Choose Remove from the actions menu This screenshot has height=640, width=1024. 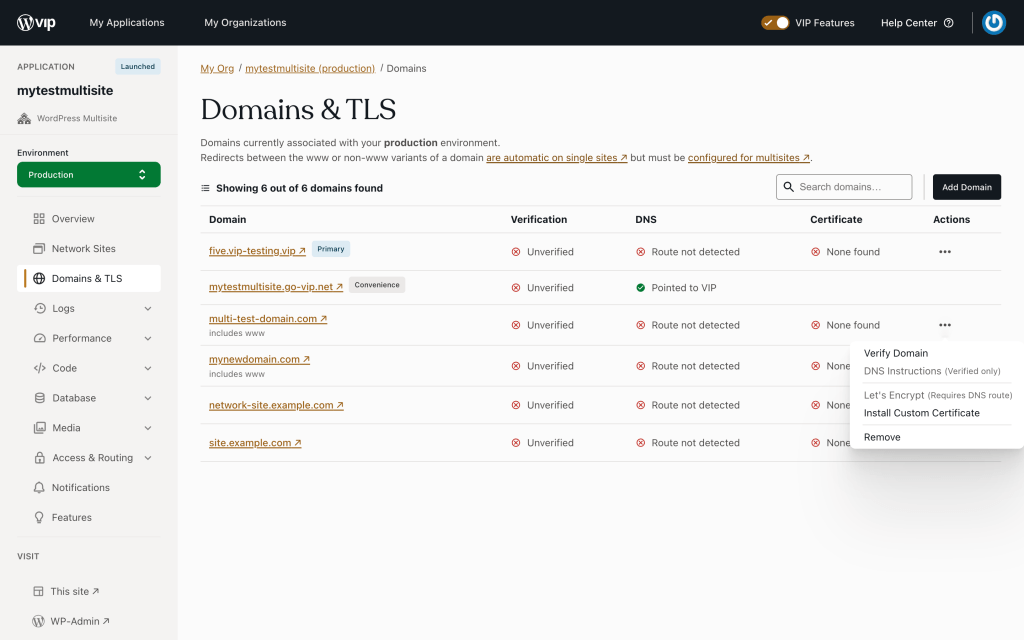882,438
